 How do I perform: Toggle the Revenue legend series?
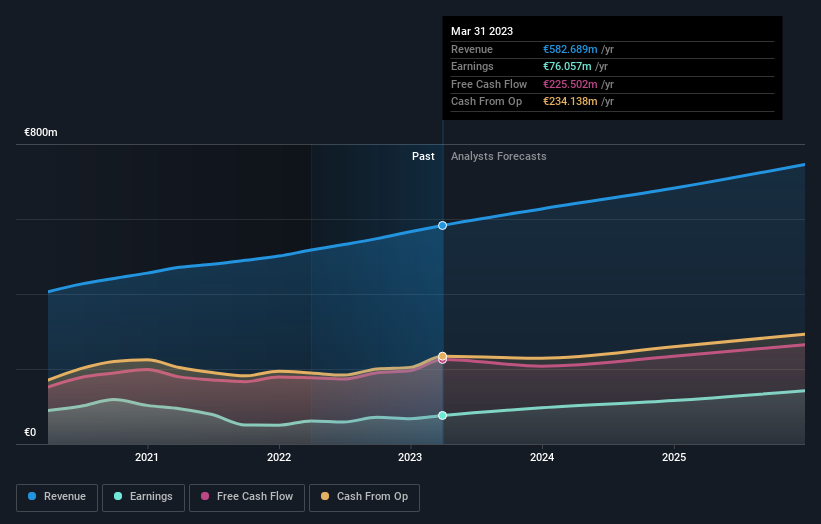click(x=57, y=497)
